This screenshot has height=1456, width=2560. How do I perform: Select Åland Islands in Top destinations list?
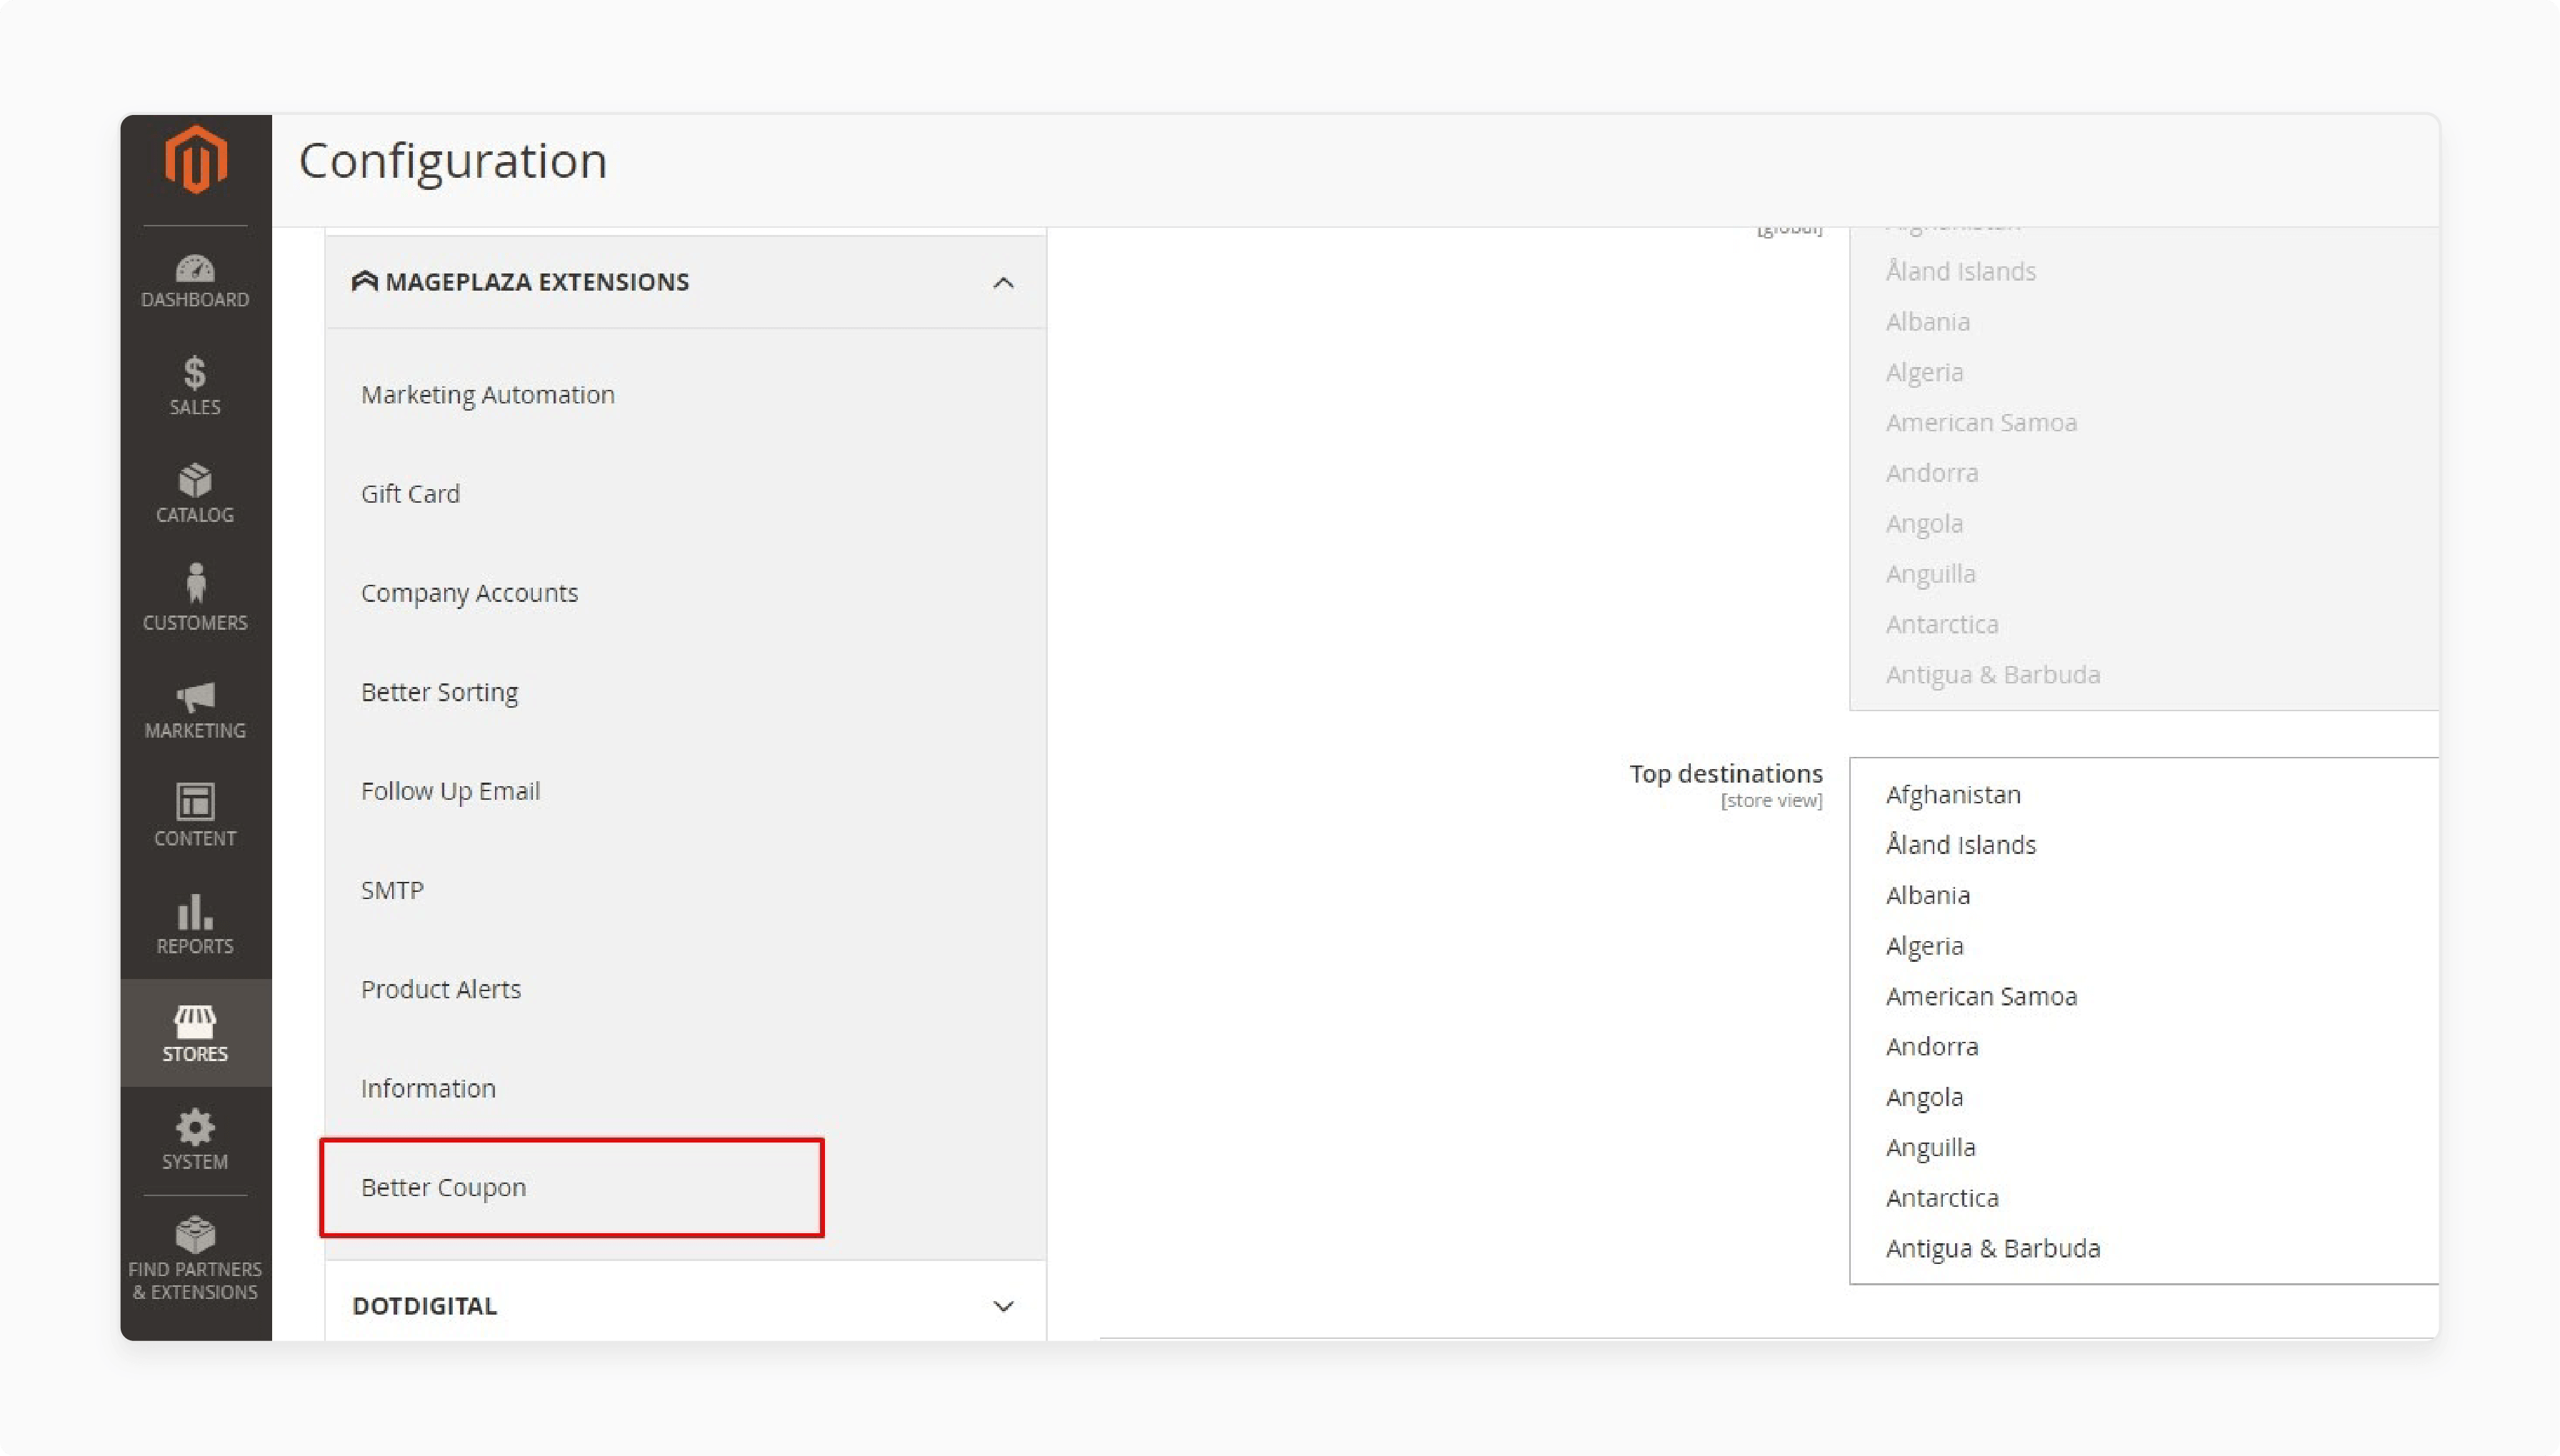coord(1961,845)
